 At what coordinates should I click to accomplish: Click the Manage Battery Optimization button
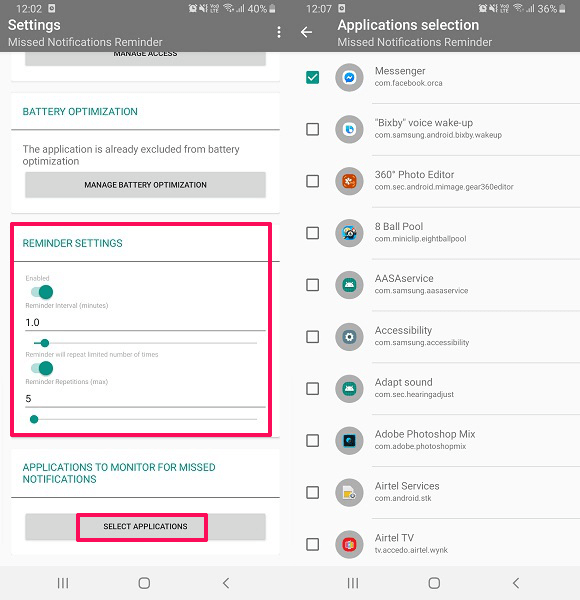[145, 185]
